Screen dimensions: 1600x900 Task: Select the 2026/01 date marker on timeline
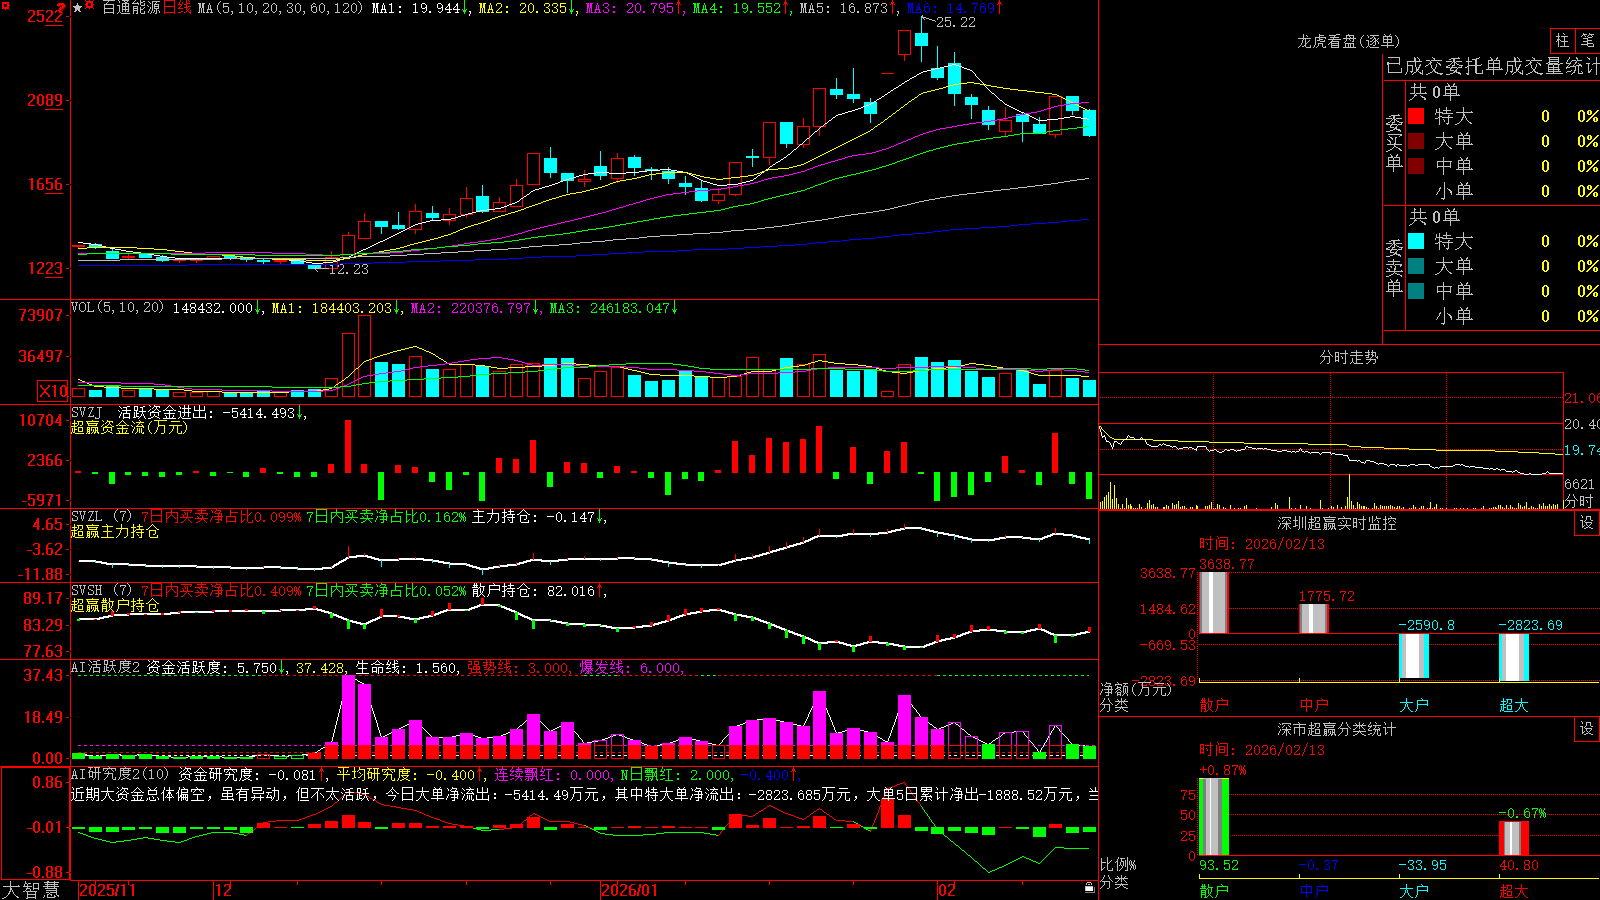click(630, 890)
